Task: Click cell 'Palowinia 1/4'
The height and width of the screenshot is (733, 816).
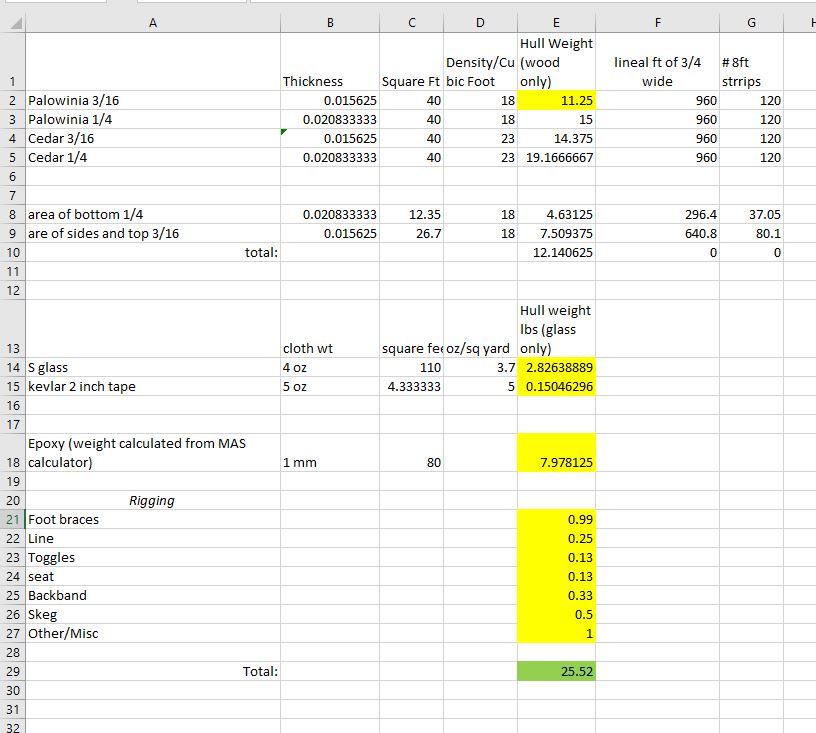Action: [x=153, y=119]
